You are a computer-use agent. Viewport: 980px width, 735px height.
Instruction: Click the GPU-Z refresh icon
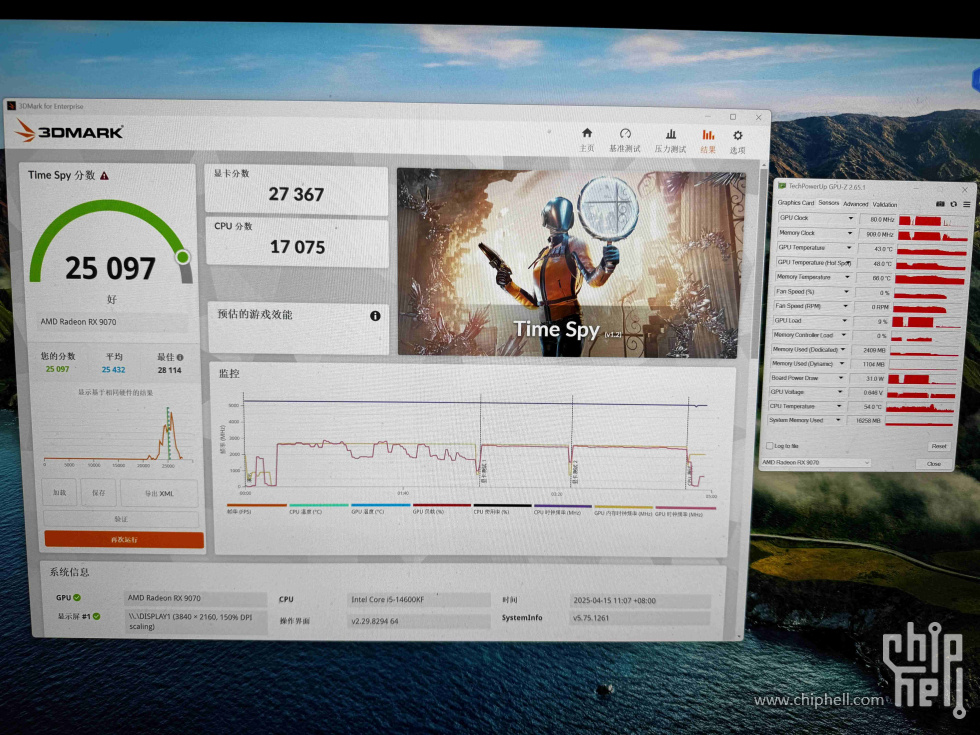point(954,204)
